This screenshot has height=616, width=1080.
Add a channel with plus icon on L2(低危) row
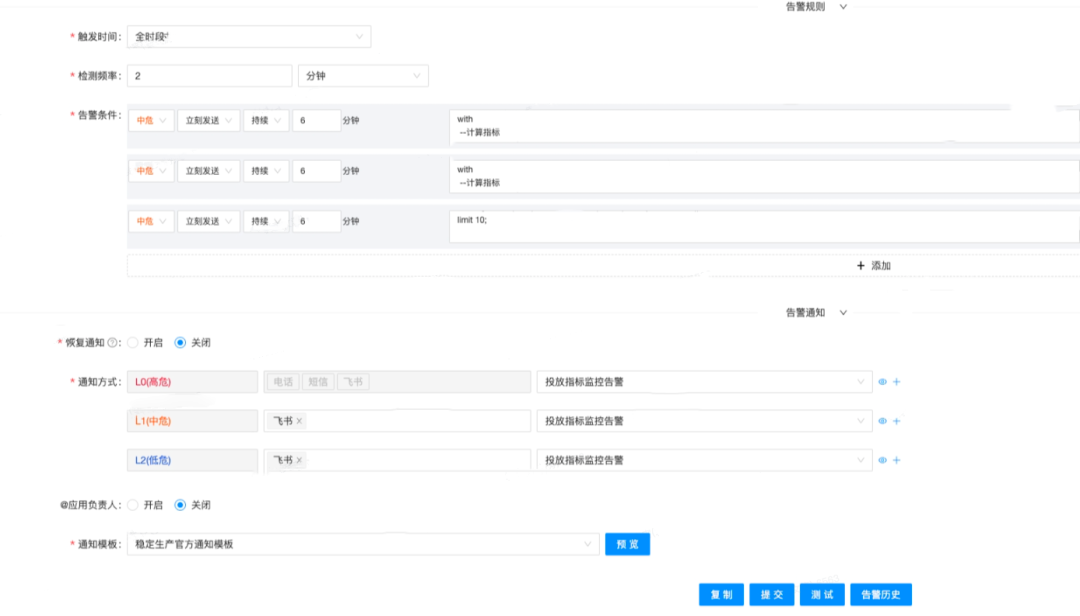coord(897,460)
